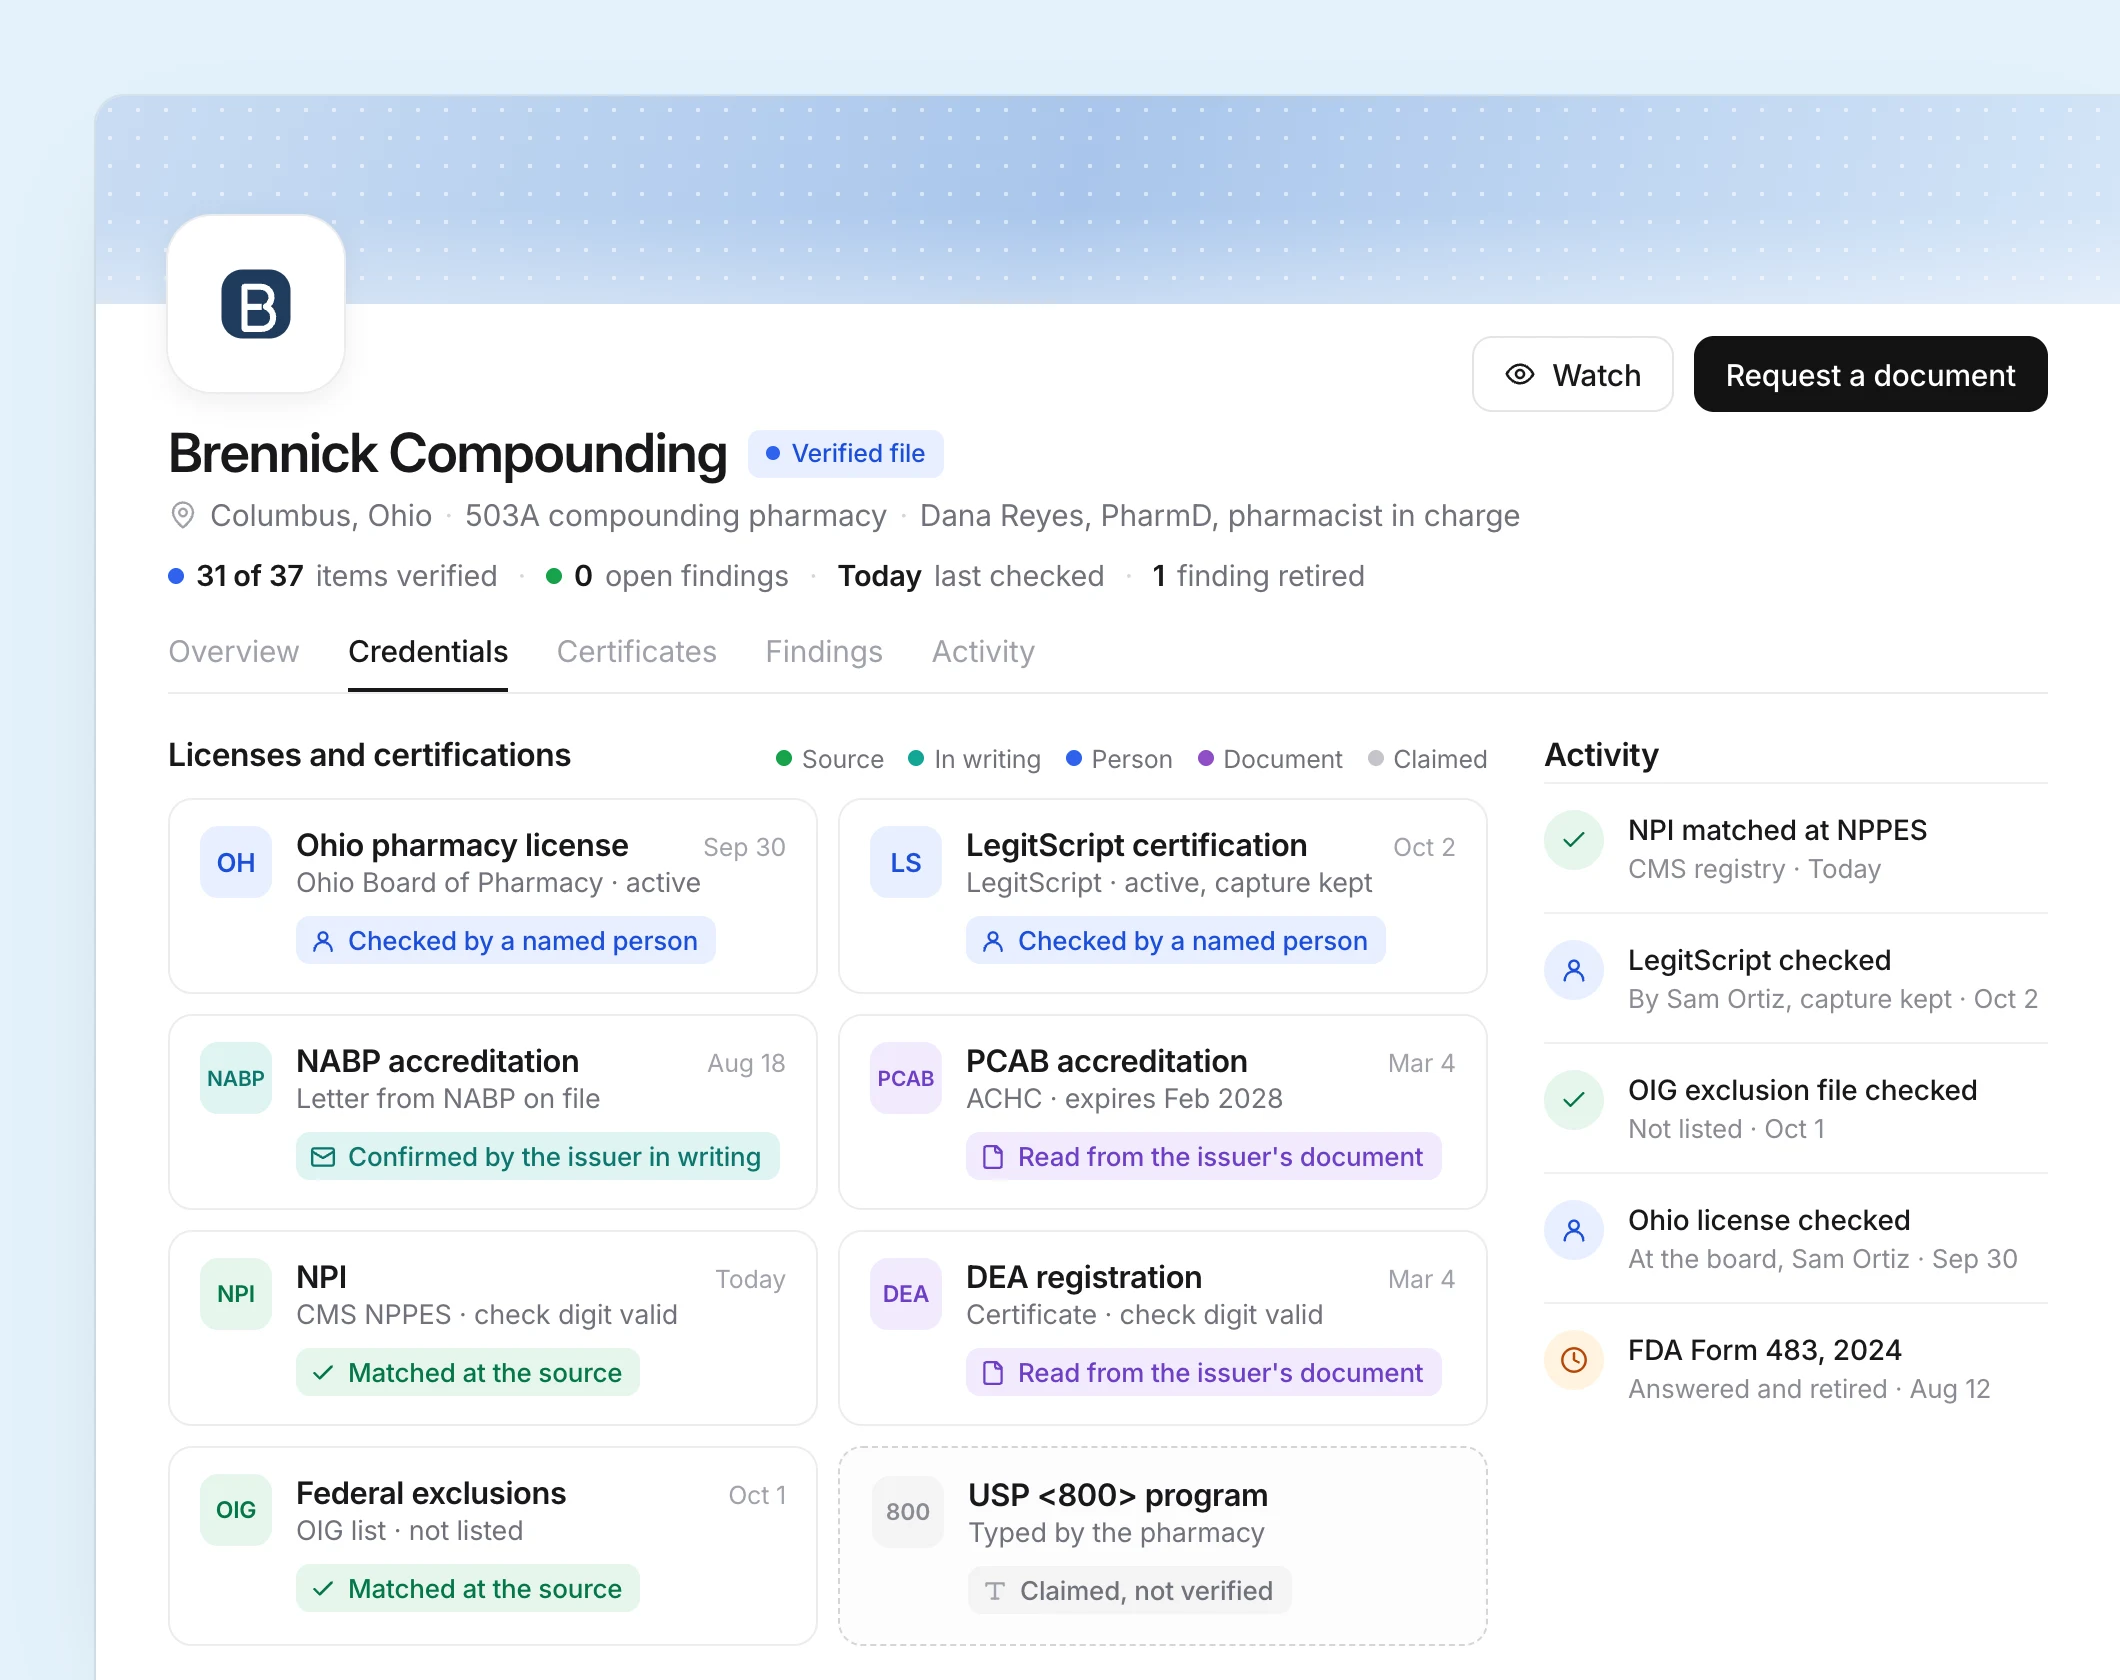The width and height of the screenshot is (2120, 1680).
Task: Click the LS badge on LegitScript certification
Action: [x=906, y=862]
